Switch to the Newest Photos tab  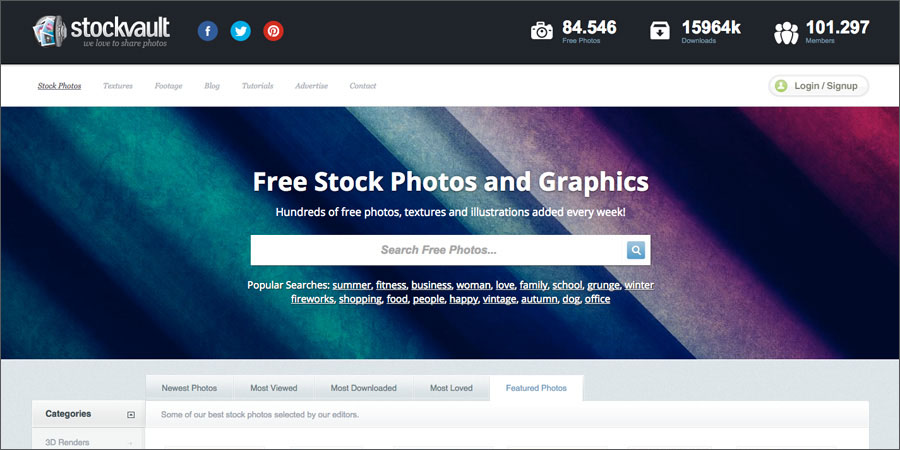(x=189, y=388)
